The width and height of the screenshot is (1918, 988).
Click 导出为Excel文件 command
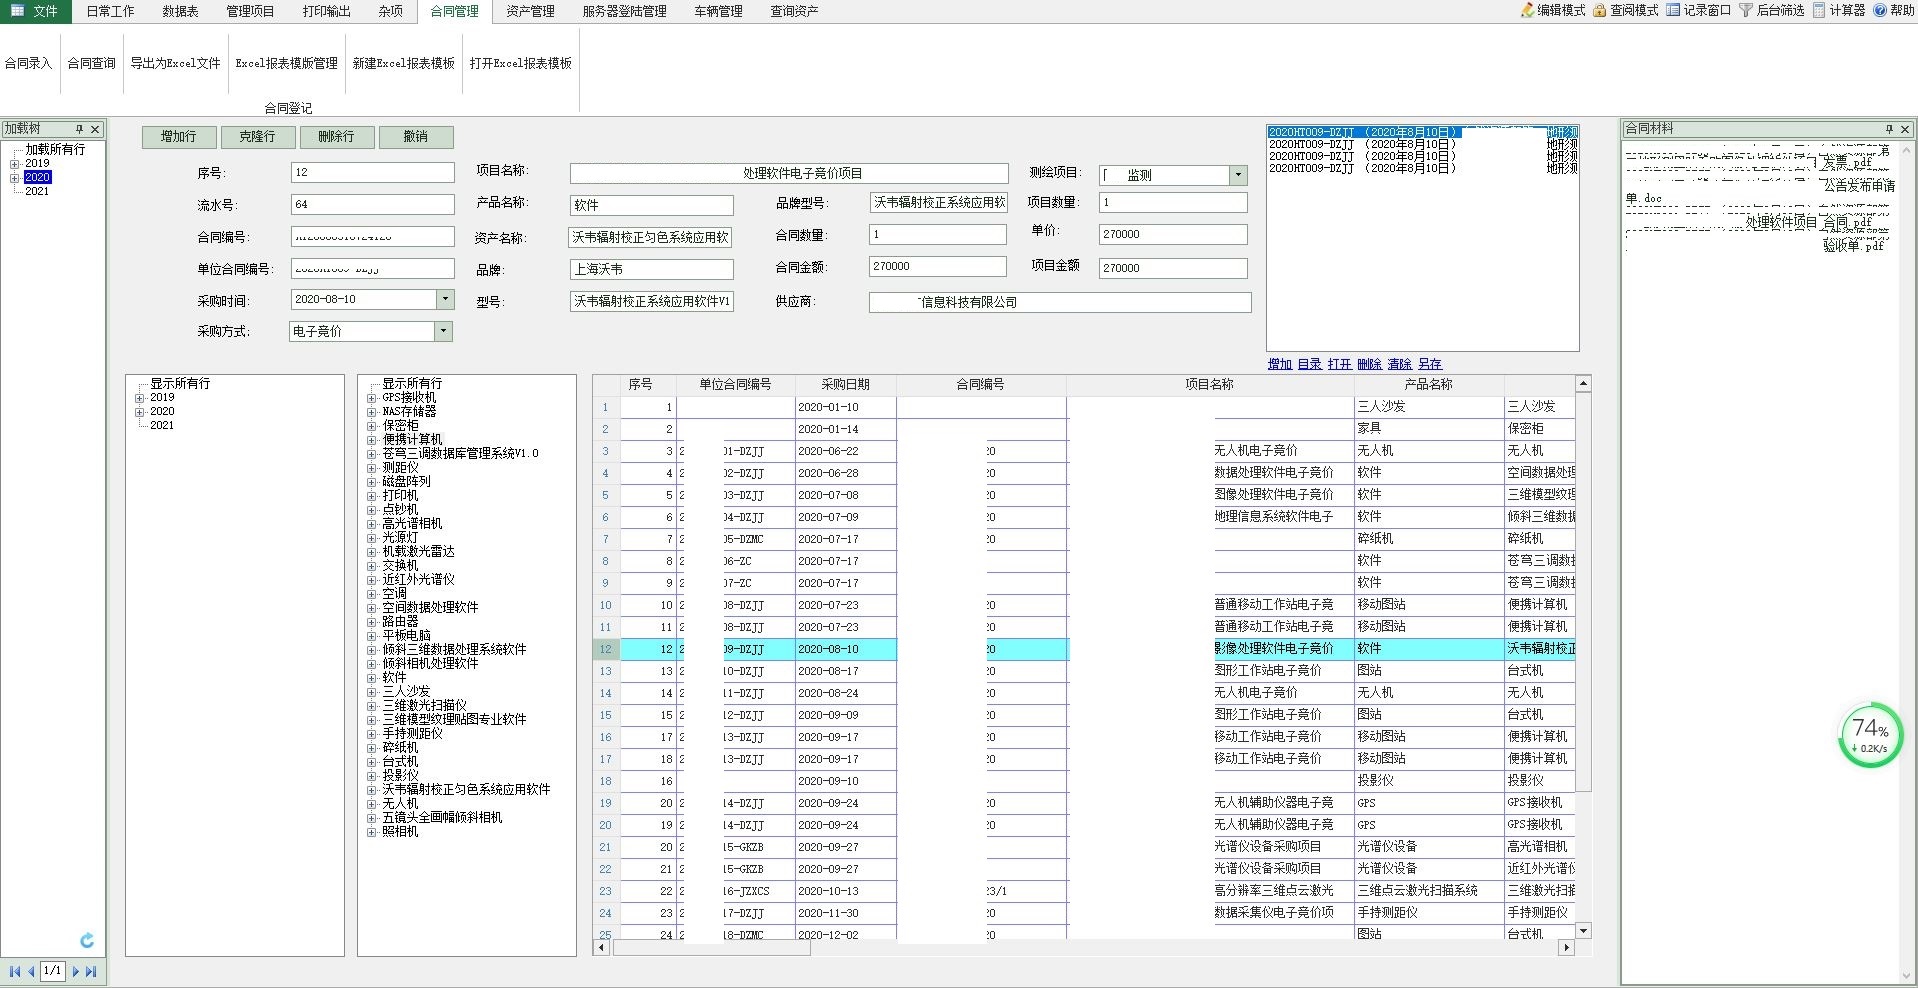pos(175,63)
